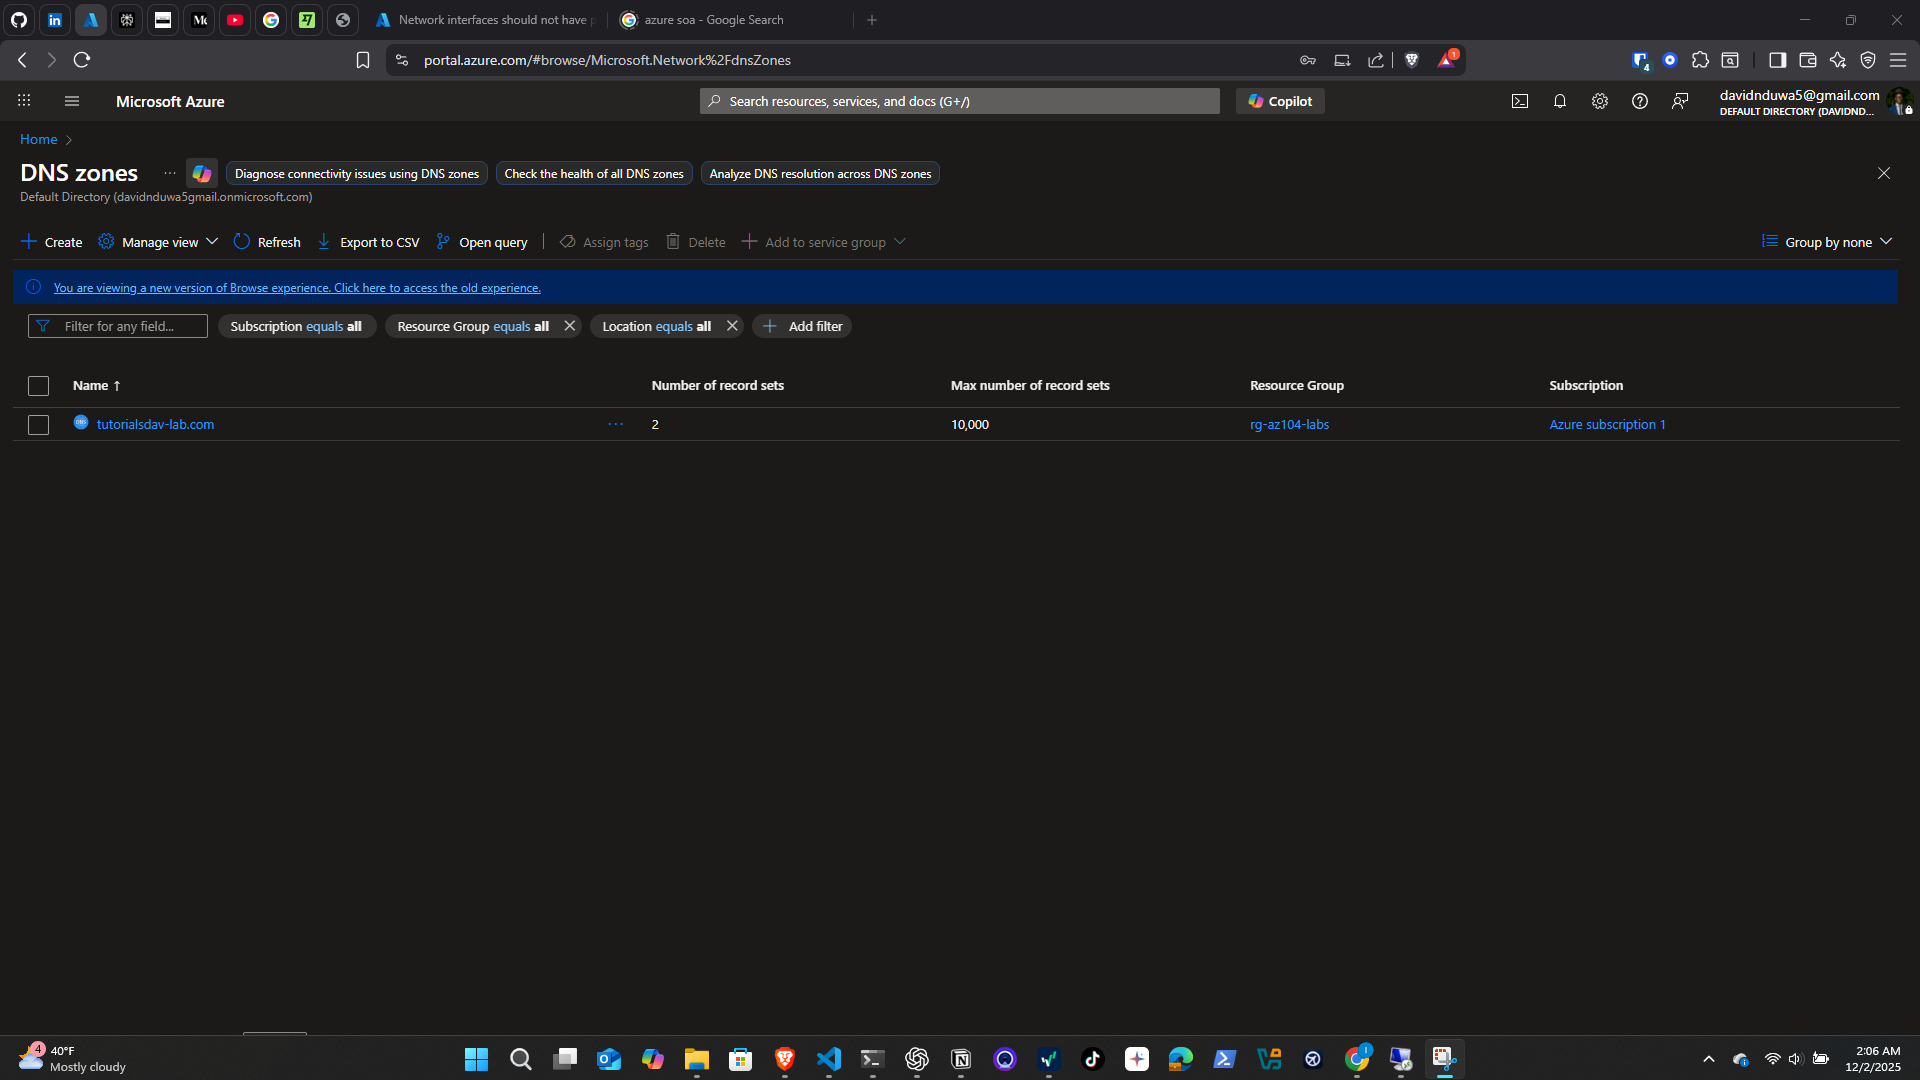Click the DNS zone icon of tutorialsdav-lab.com
Viewport: 1920px width, 1080px height.
pyautogui.click(x=81, y=423)
